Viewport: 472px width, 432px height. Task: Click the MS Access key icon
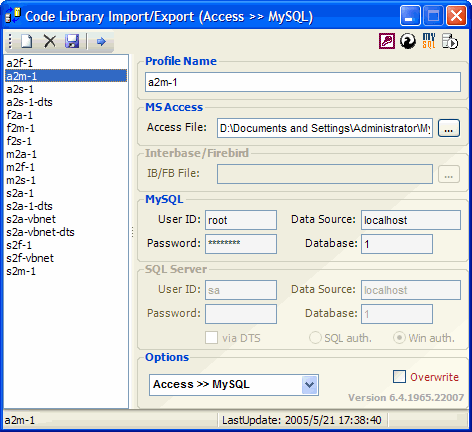pos(387,41)
